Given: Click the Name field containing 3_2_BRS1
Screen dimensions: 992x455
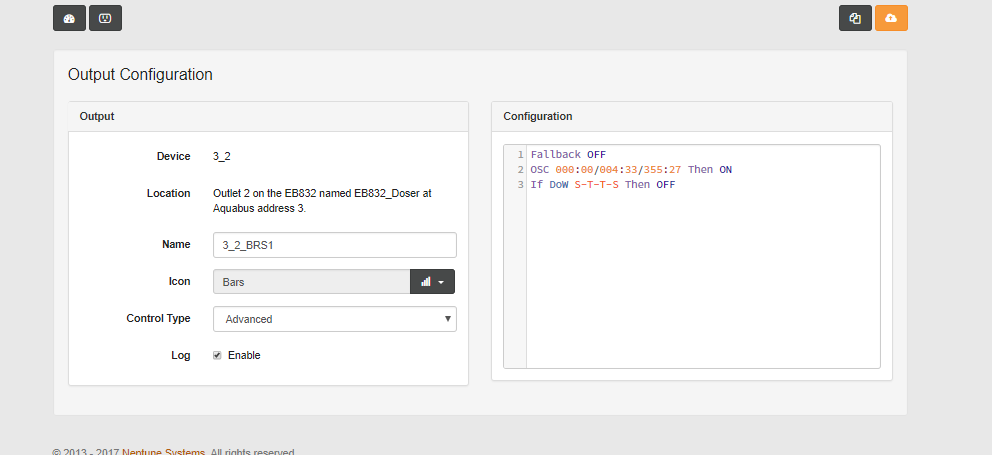Looking at the screenshot, I should point(335,245).
